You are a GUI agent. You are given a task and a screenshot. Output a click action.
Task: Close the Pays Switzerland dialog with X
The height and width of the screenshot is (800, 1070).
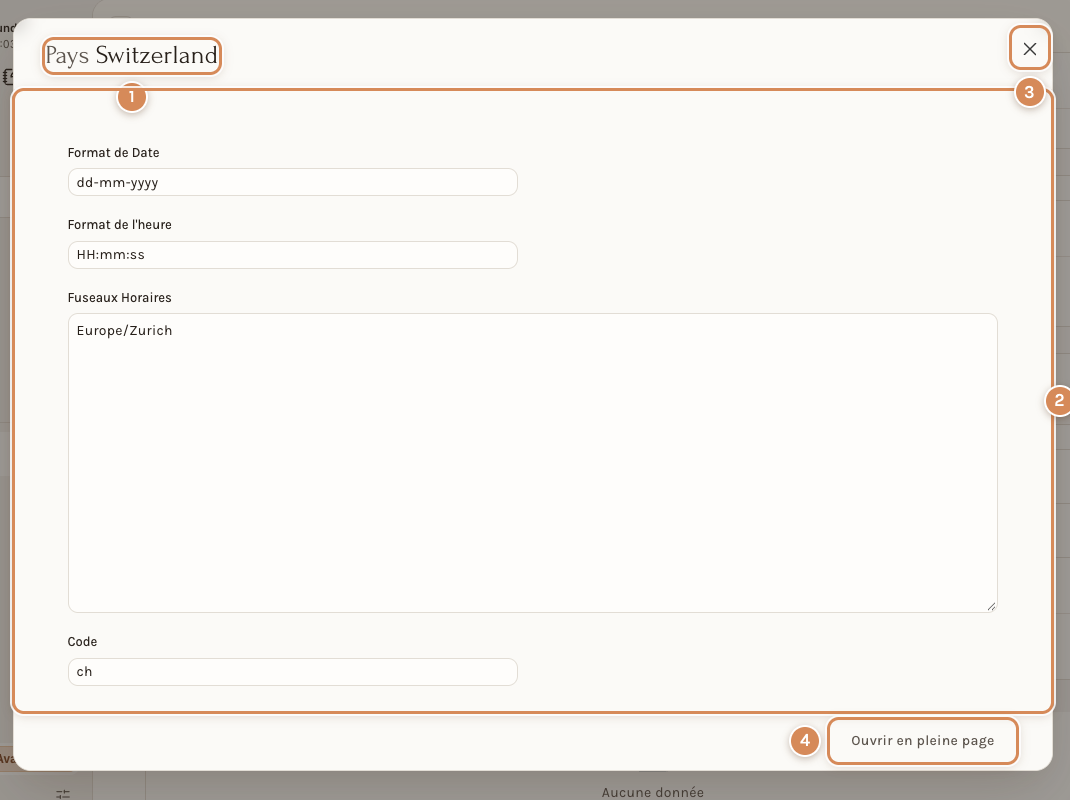point(1030,48)
